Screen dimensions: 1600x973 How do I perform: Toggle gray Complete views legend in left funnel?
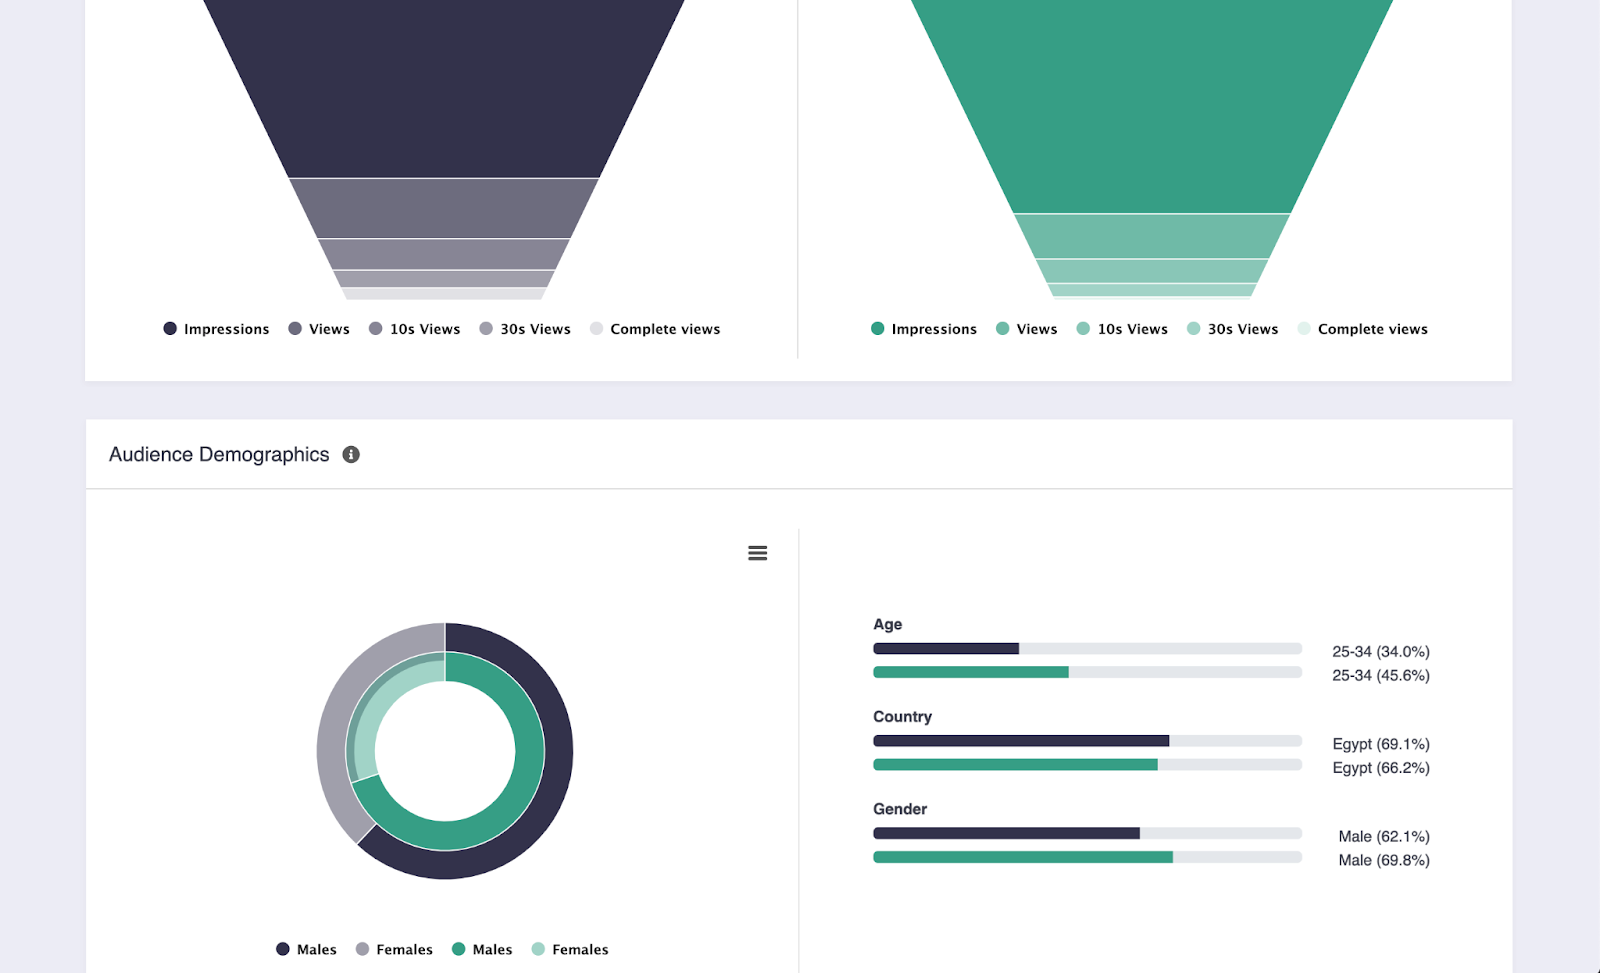(x=655, y=329)
